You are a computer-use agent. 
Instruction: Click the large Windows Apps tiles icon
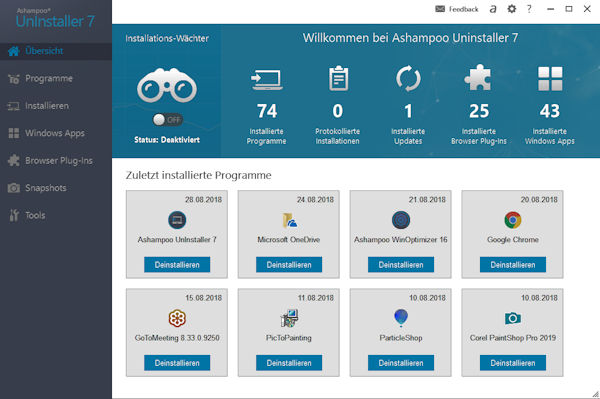(x=550, y=79)
